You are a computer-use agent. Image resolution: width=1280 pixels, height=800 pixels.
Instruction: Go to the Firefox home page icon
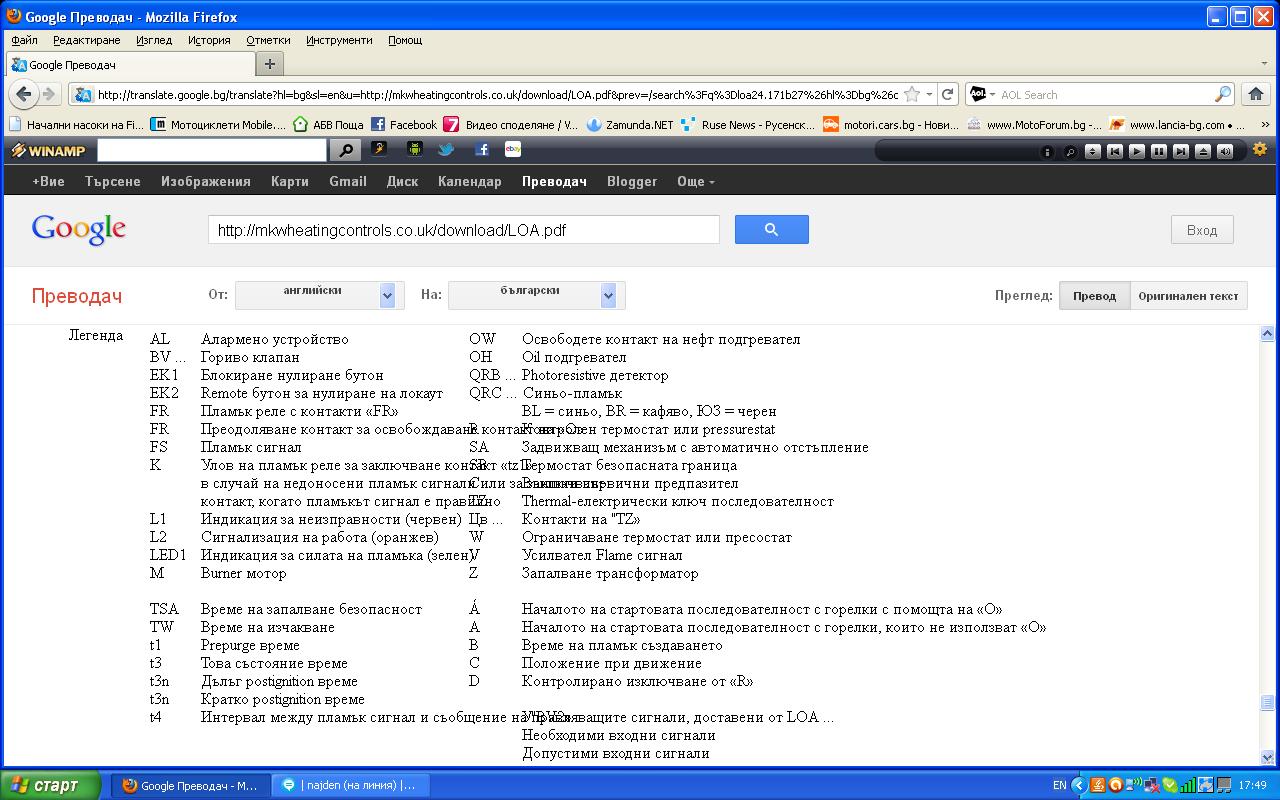click(1256, 94)
